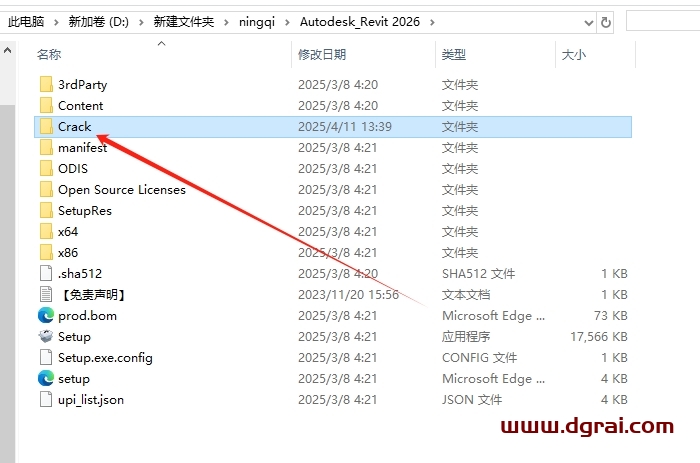This screenshot has height=463, width=700.
Task: Click Autodesk_Revit 2026 breadcrumb segment
Action: [360, 21]
